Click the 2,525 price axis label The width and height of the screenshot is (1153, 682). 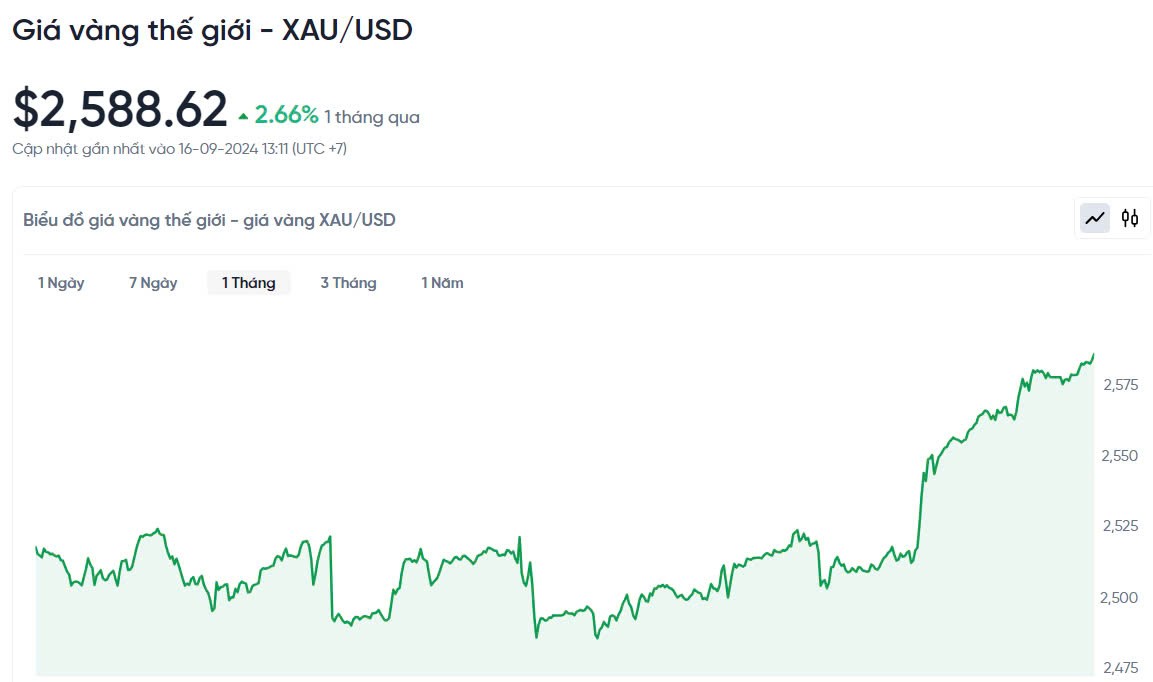click(1120, 526)
